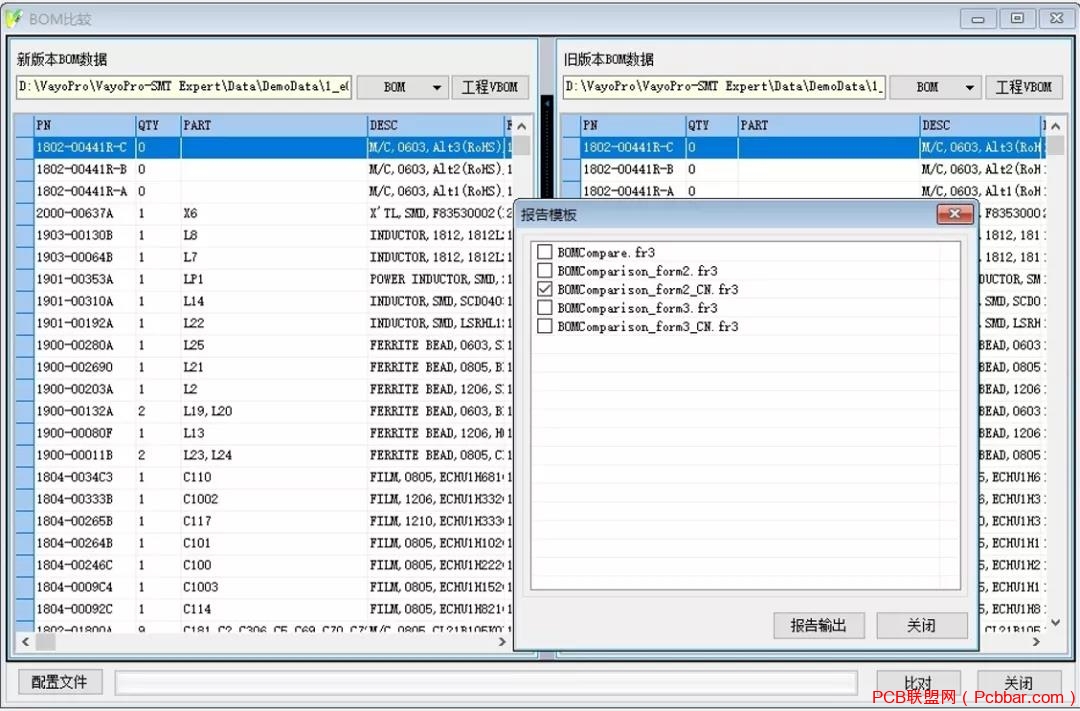
Task: Click right arrow of old table horizontal scrollbar
Action: coord(1036,641)
